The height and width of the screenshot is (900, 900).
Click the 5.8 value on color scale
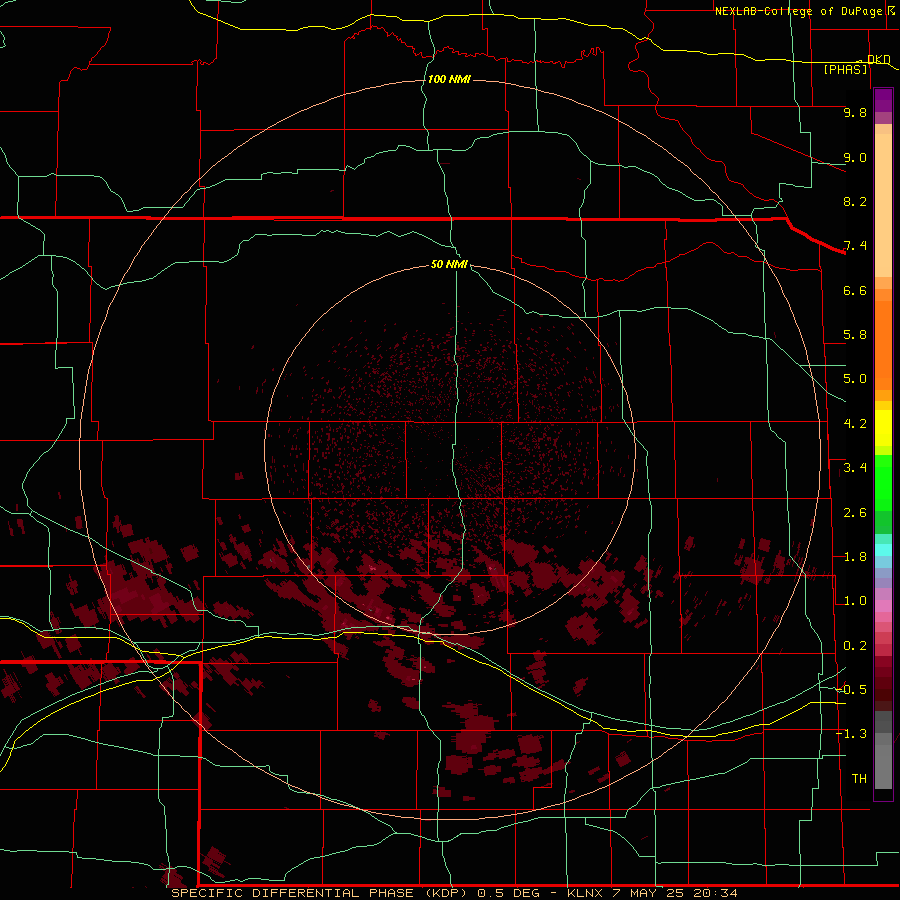pyautogui.click(x=855, y=335)
